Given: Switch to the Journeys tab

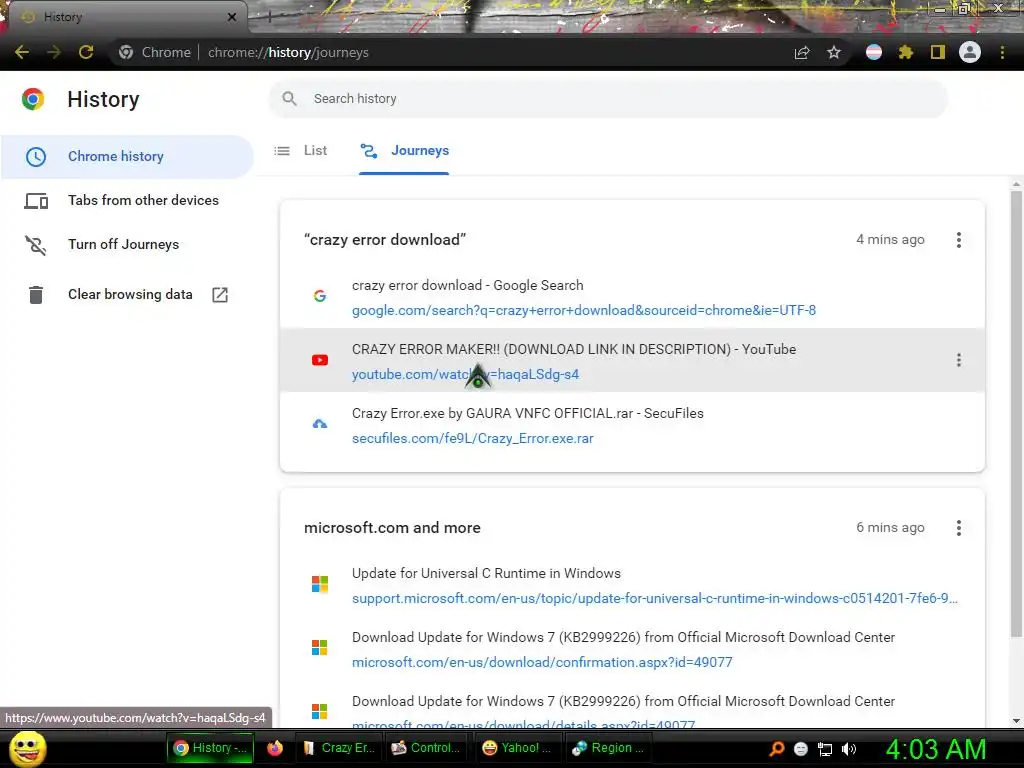Looking at the screenshot, I should tap(404, 151).
